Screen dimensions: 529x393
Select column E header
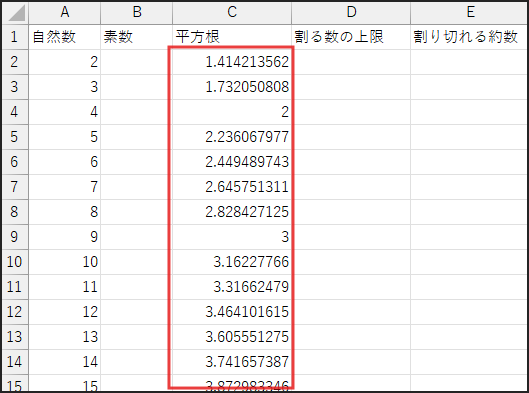tap(470, 13)
